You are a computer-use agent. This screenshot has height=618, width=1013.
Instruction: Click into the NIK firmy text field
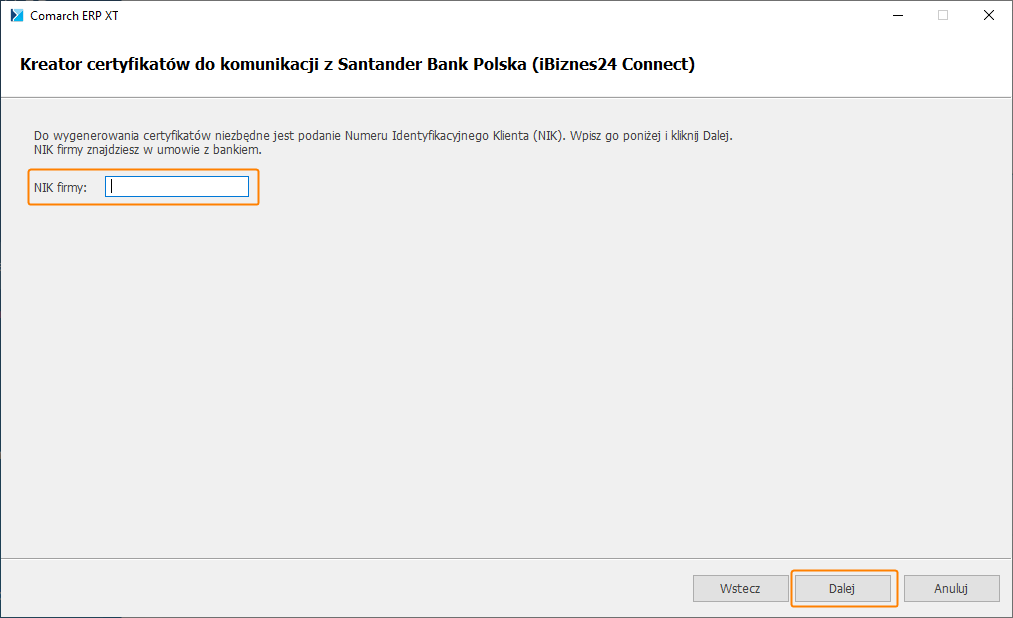click(x=177, y=187)
